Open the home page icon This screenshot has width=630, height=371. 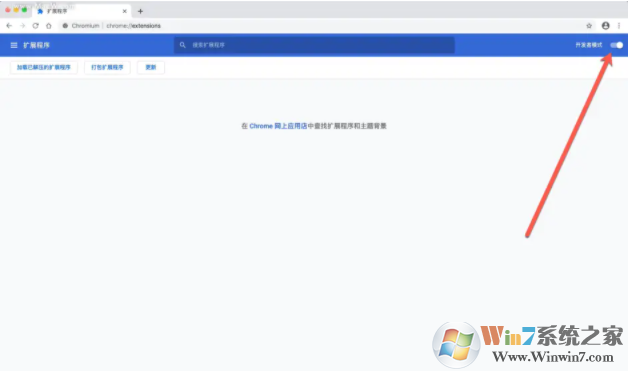[x=49, y=26]
